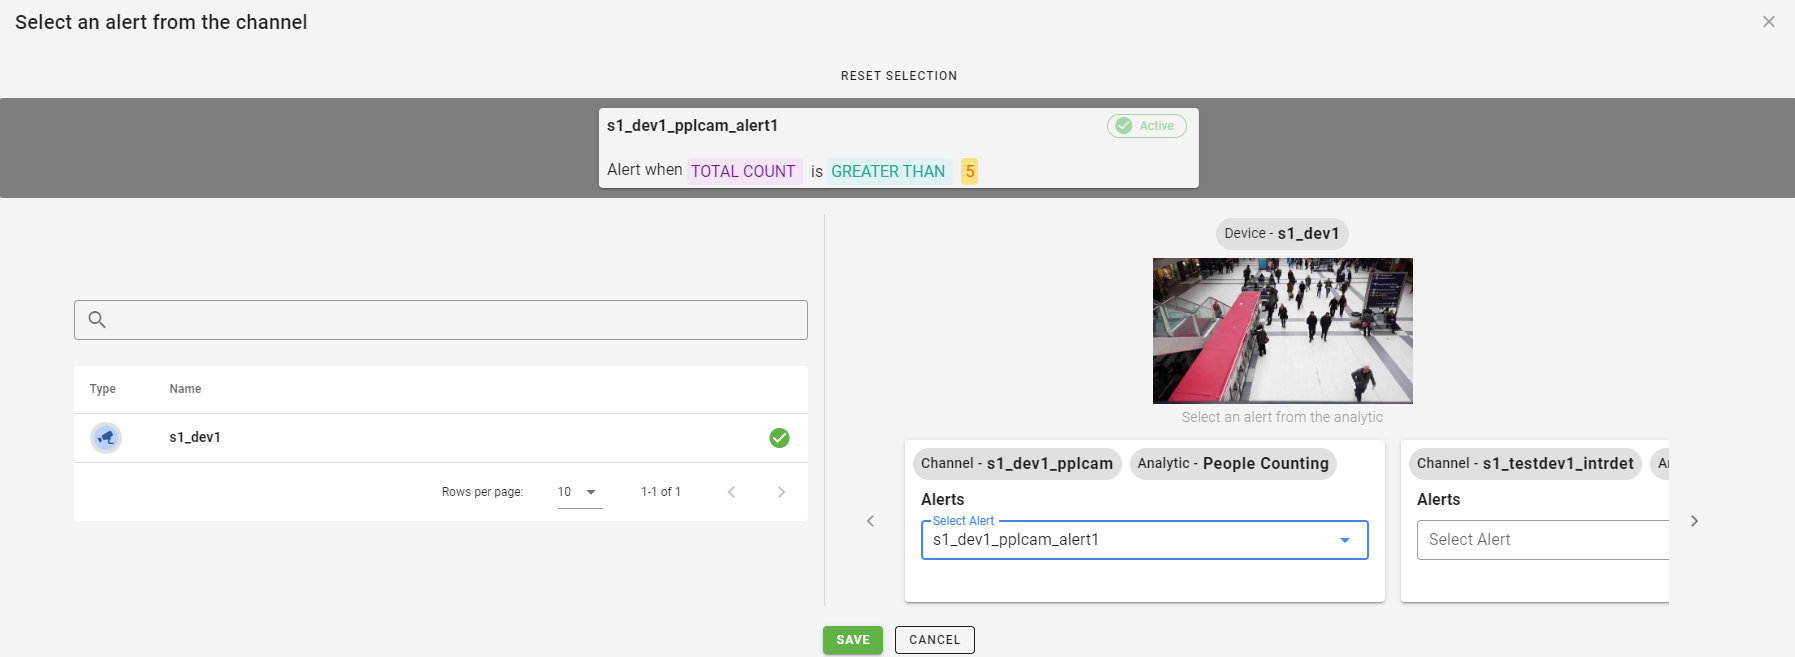
Task: Click the yellow threshold value 5
Action: 969,171
